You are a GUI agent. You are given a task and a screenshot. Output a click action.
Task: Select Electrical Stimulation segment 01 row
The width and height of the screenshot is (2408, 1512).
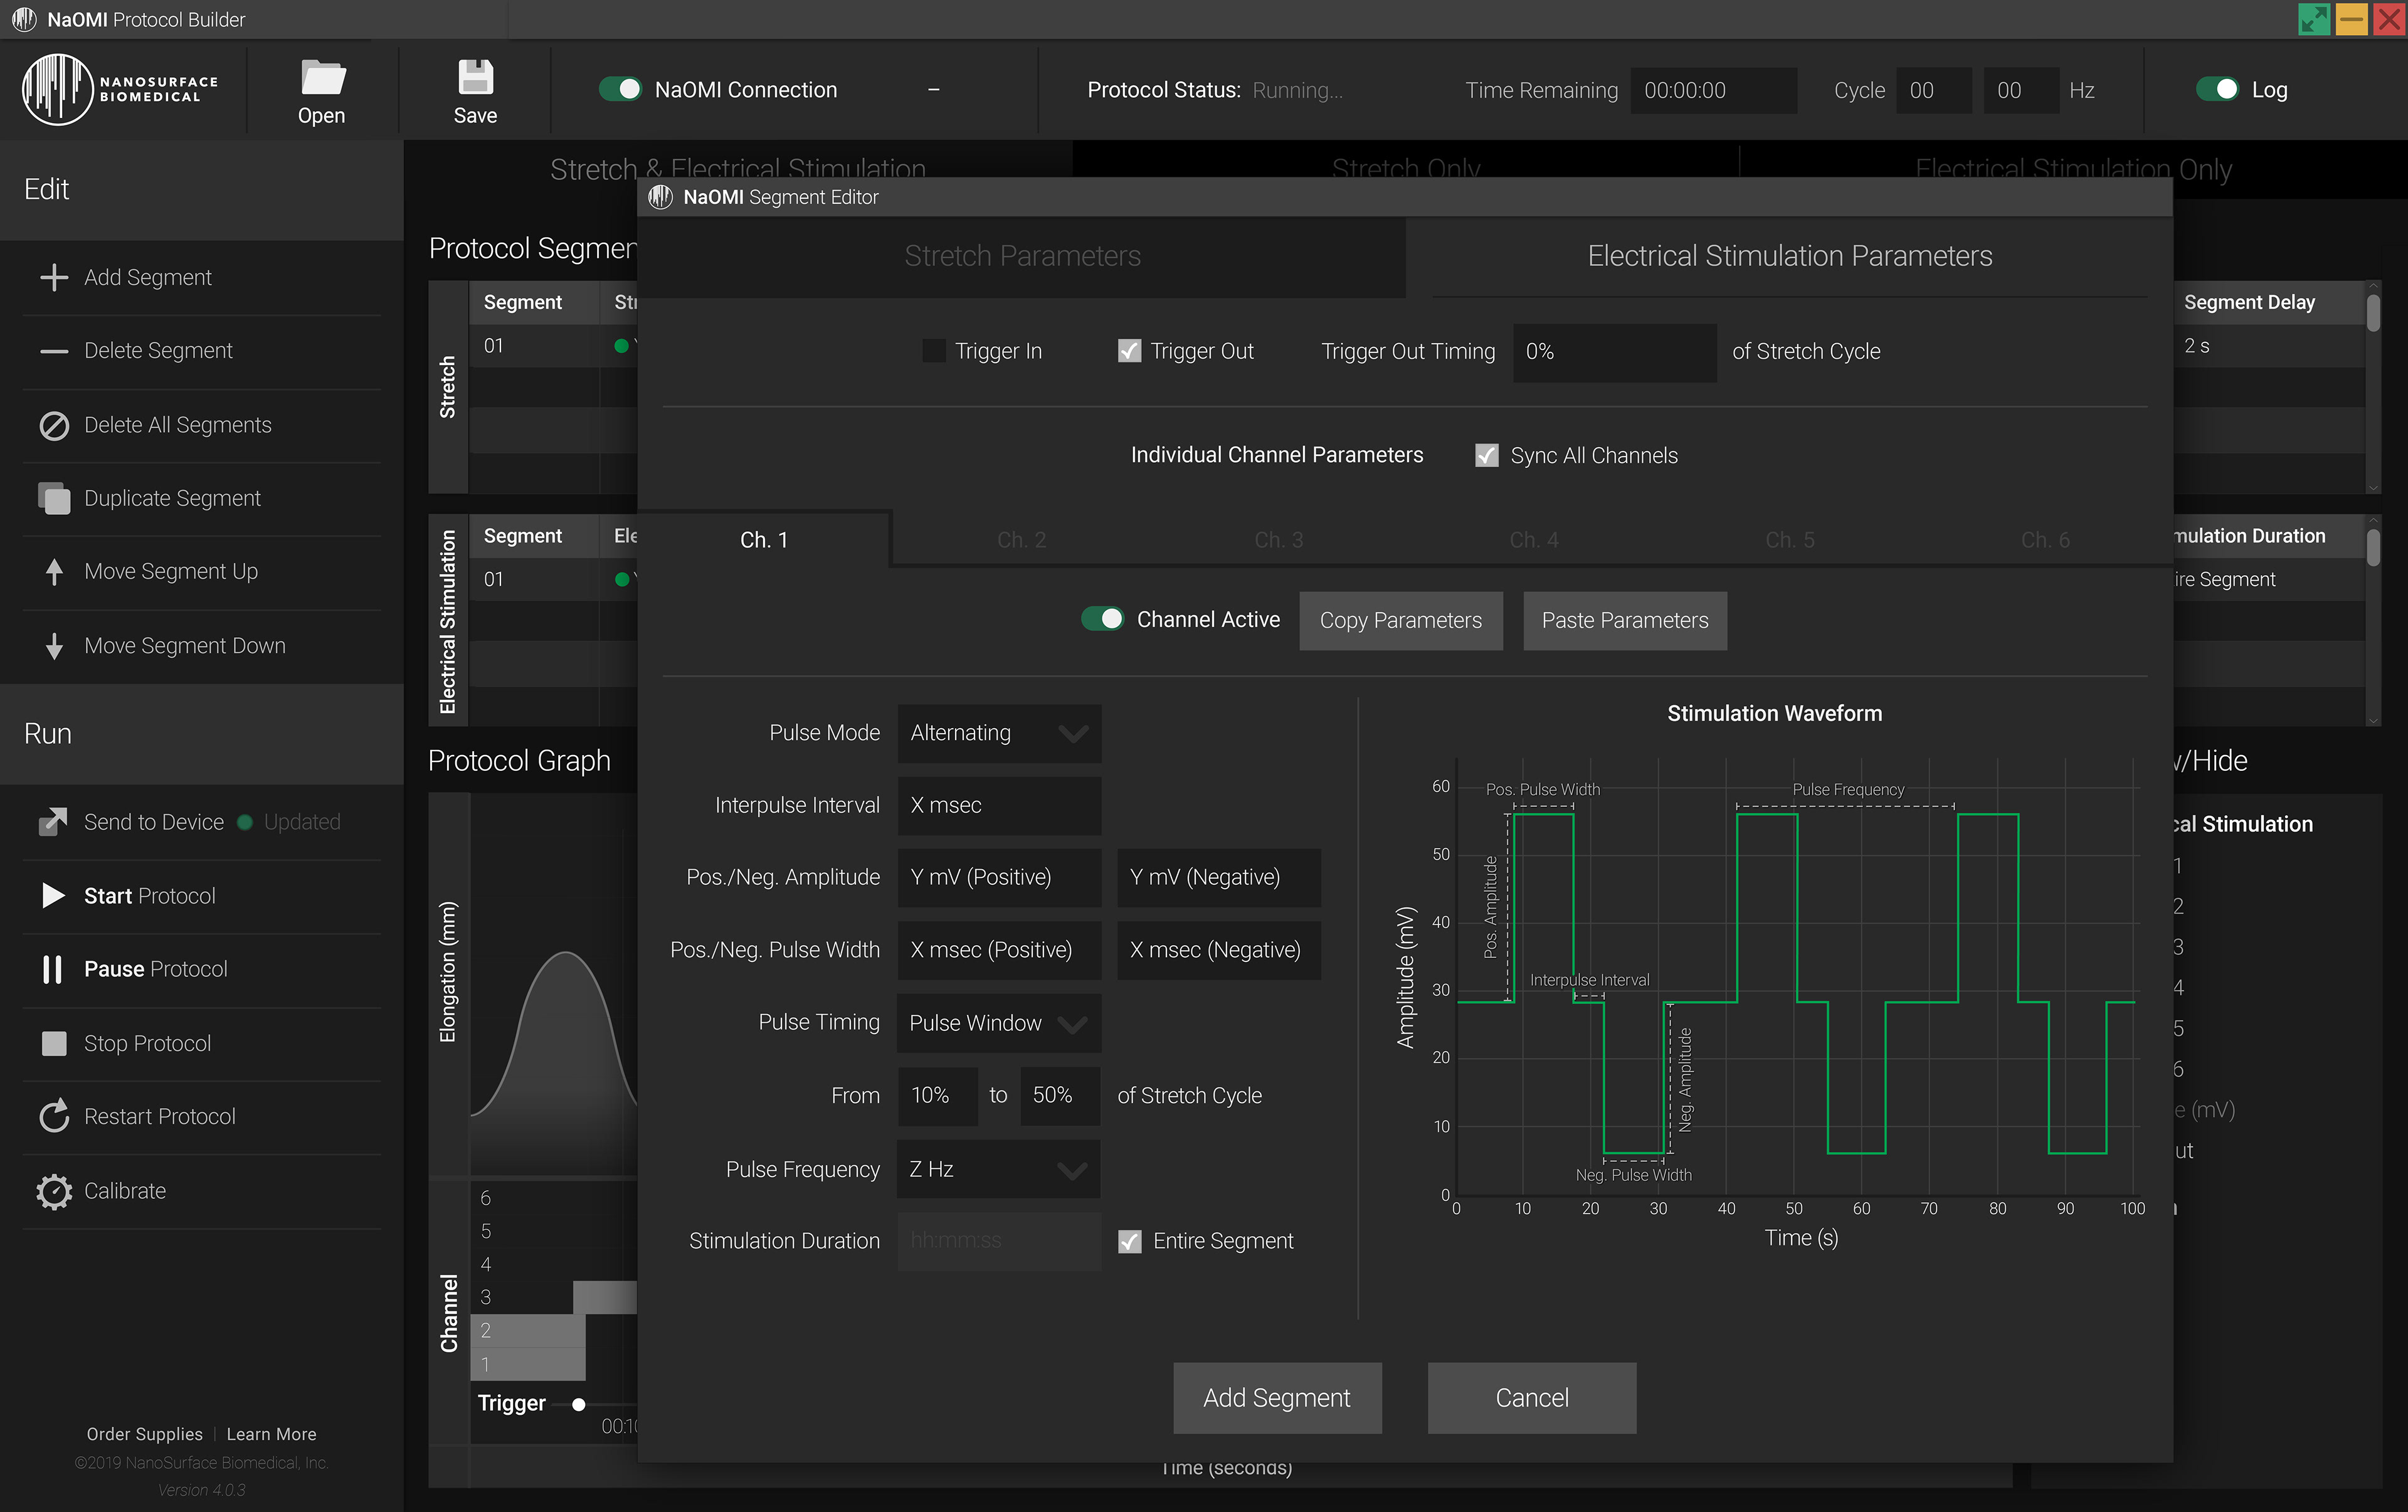(x=553, y=580)
